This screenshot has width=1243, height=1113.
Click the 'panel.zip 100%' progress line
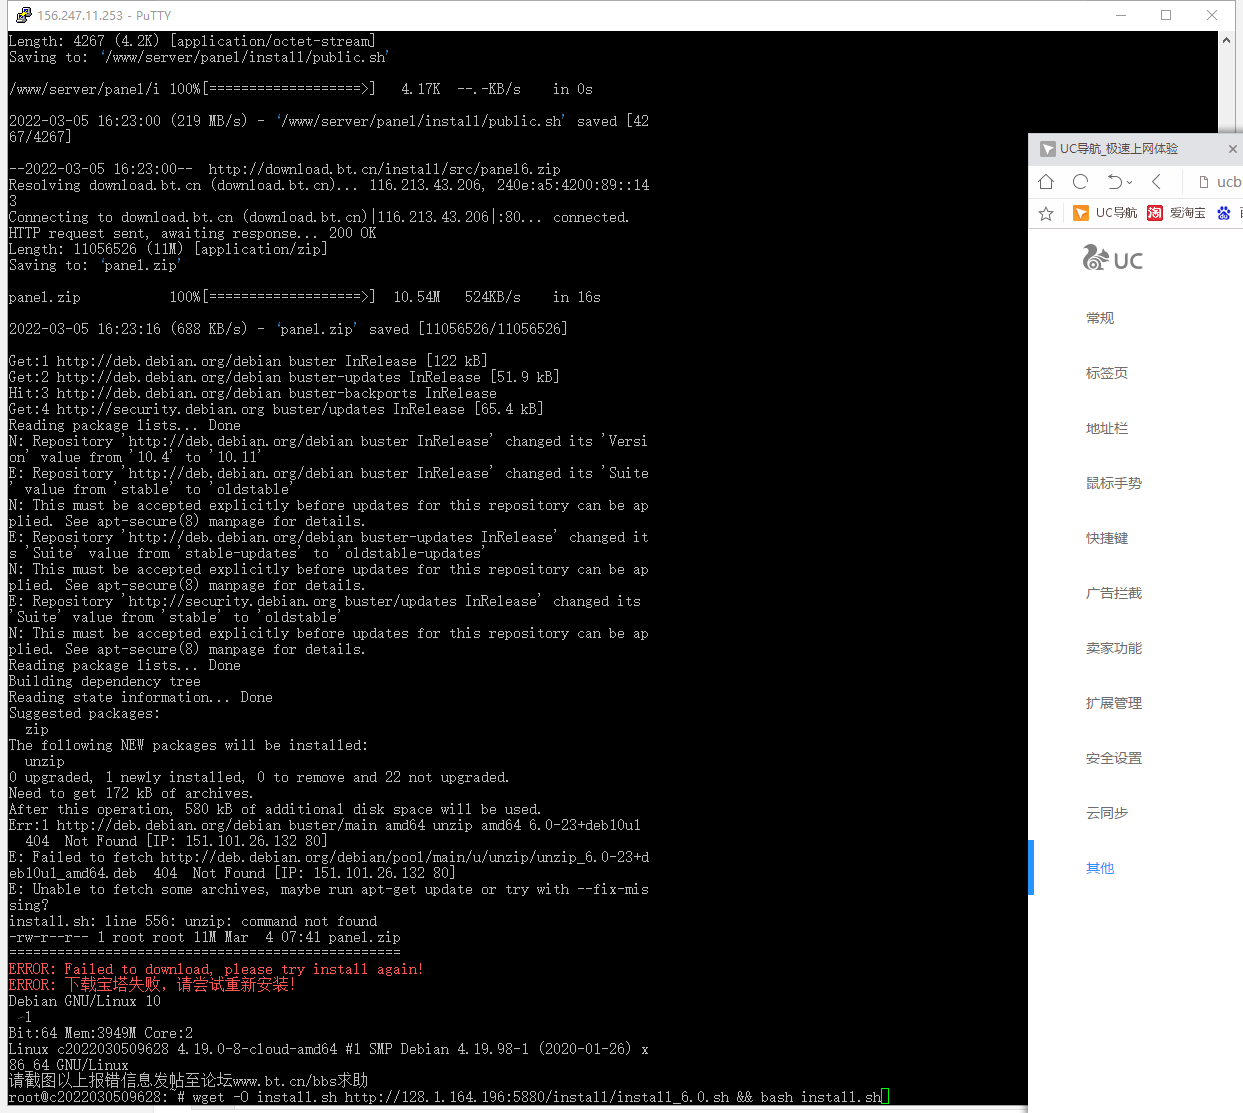[x=305, y=297]
